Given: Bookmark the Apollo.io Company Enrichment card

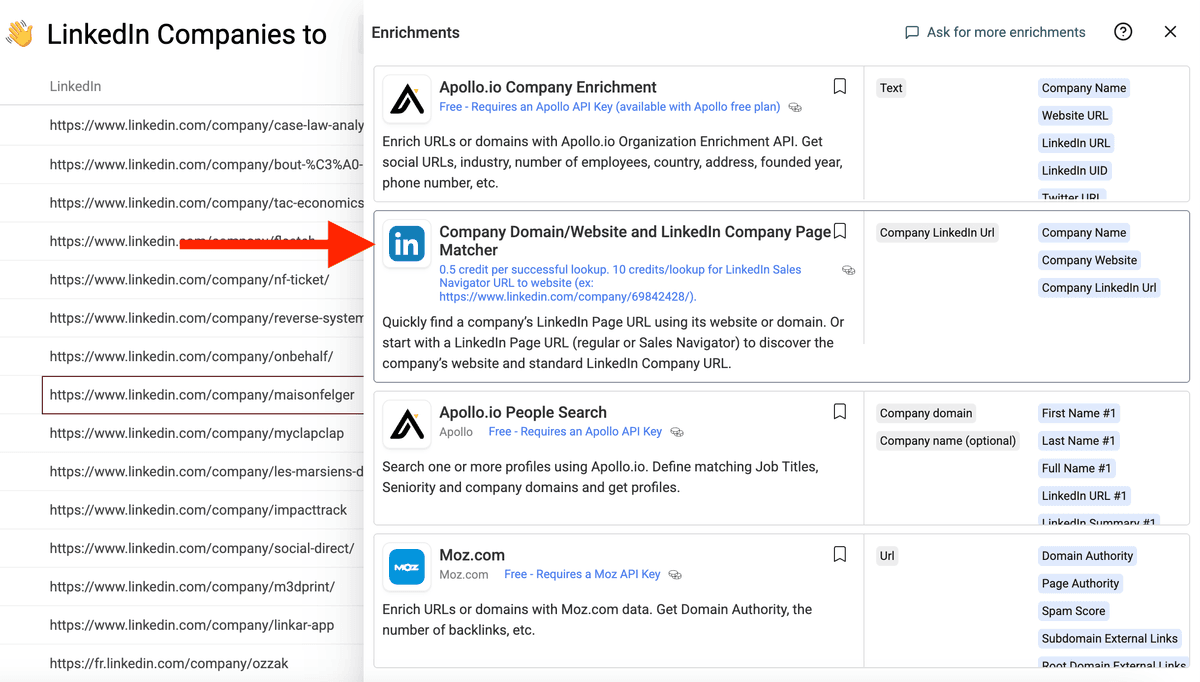Looking at the screenshot, I should pyautogui.click(x=840, y=87).
